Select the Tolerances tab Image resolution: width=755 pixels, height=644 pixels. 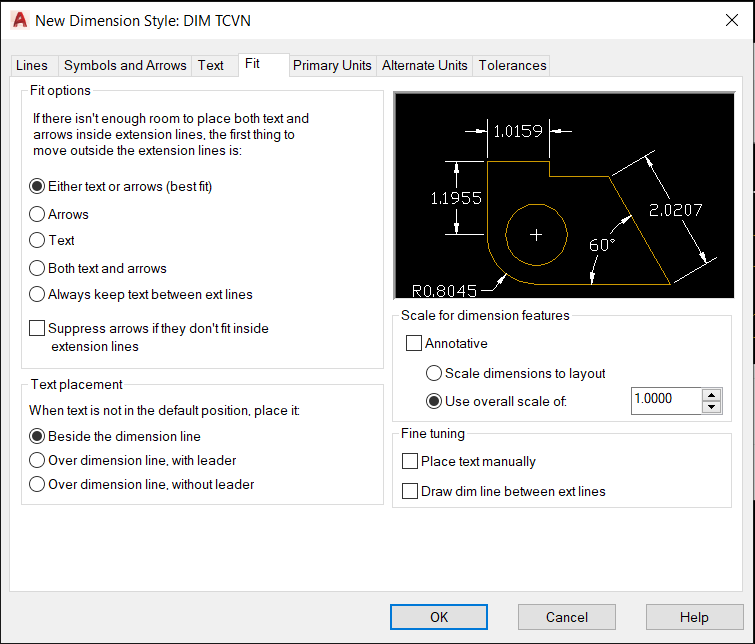[x=512, y=65]
